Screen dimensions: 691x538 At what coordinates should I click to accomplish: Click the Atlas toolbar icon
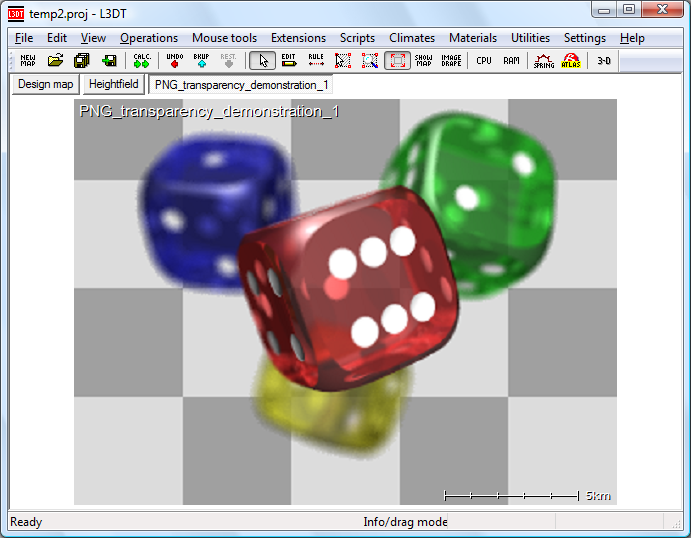pos(571,60)
